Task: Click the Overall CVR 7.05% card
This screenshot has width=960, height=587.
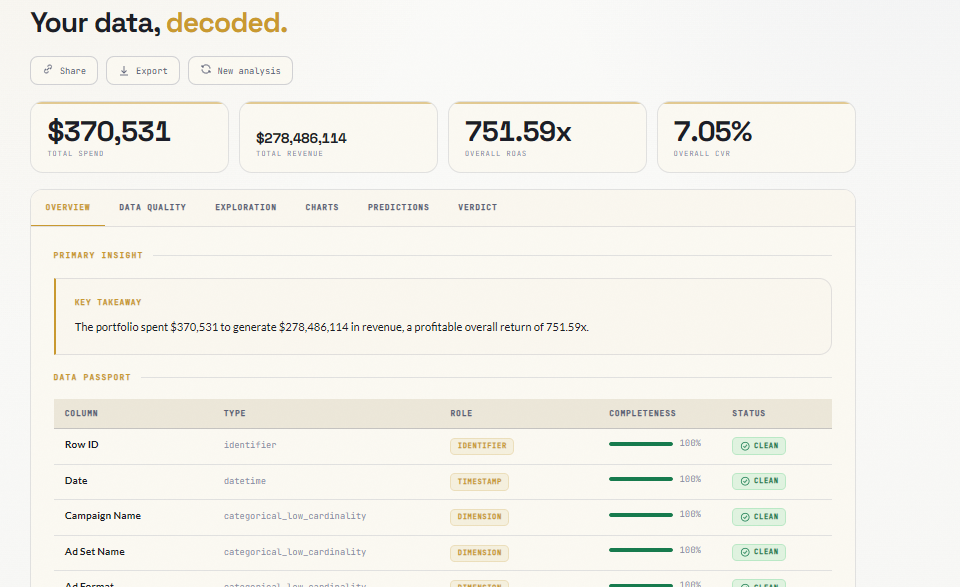Action: [x=756, y=137]
